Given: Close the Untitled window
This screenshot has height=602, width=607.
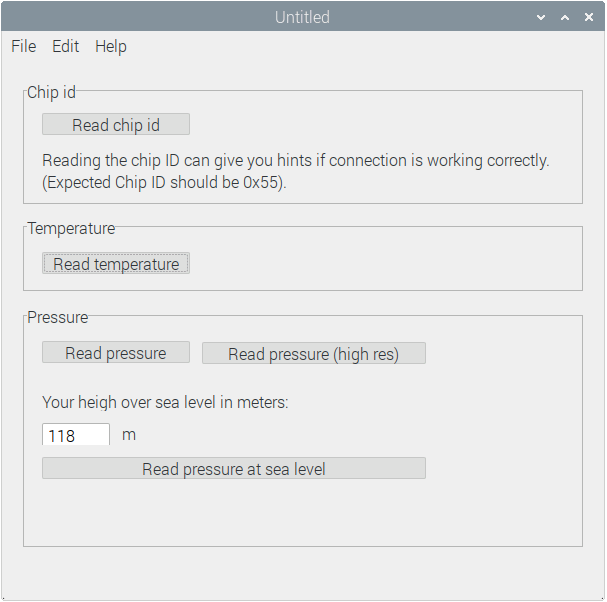Looking at the screenshot, I should coord(589,17).
